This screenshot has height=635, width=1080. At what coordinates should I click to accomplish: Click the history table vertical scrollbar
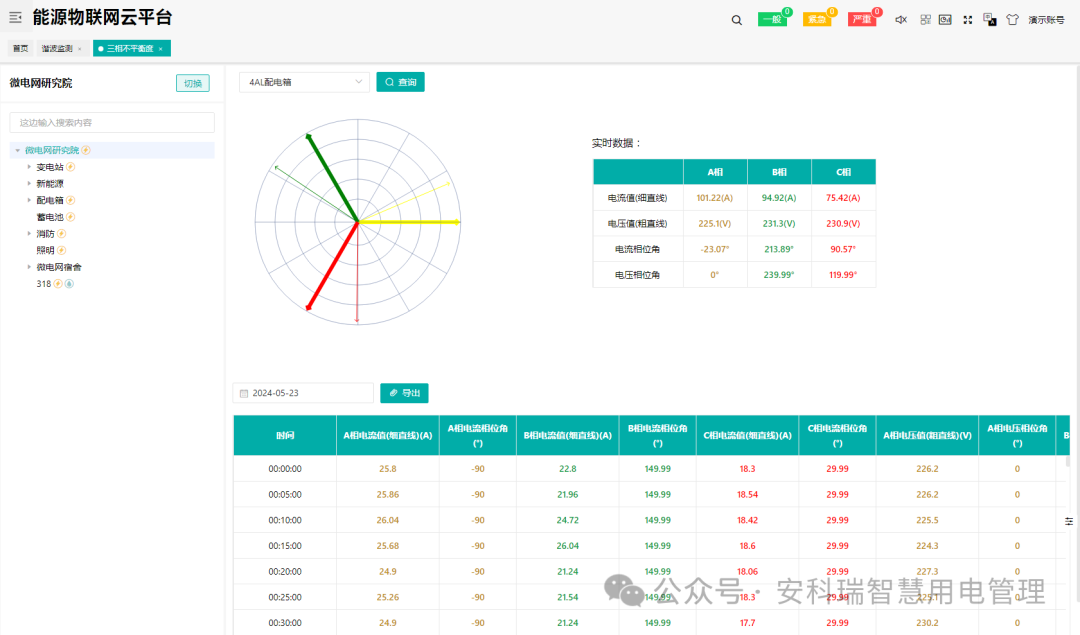tap(1068, 461)
